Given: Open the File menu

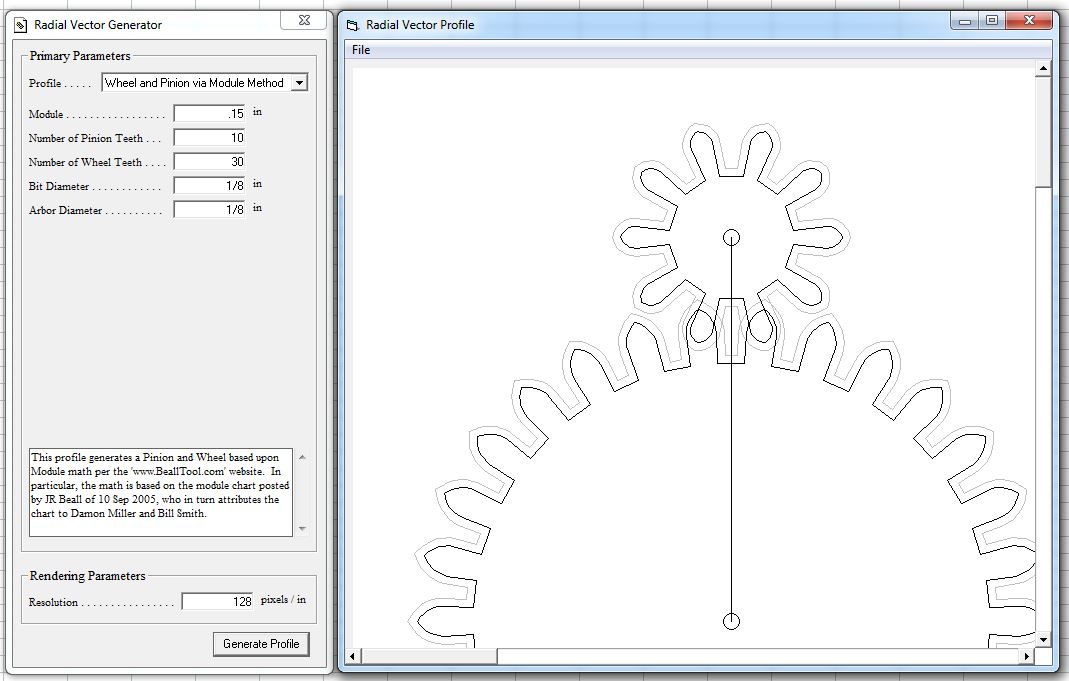Looking at the screenshot, I should (360, 49).
